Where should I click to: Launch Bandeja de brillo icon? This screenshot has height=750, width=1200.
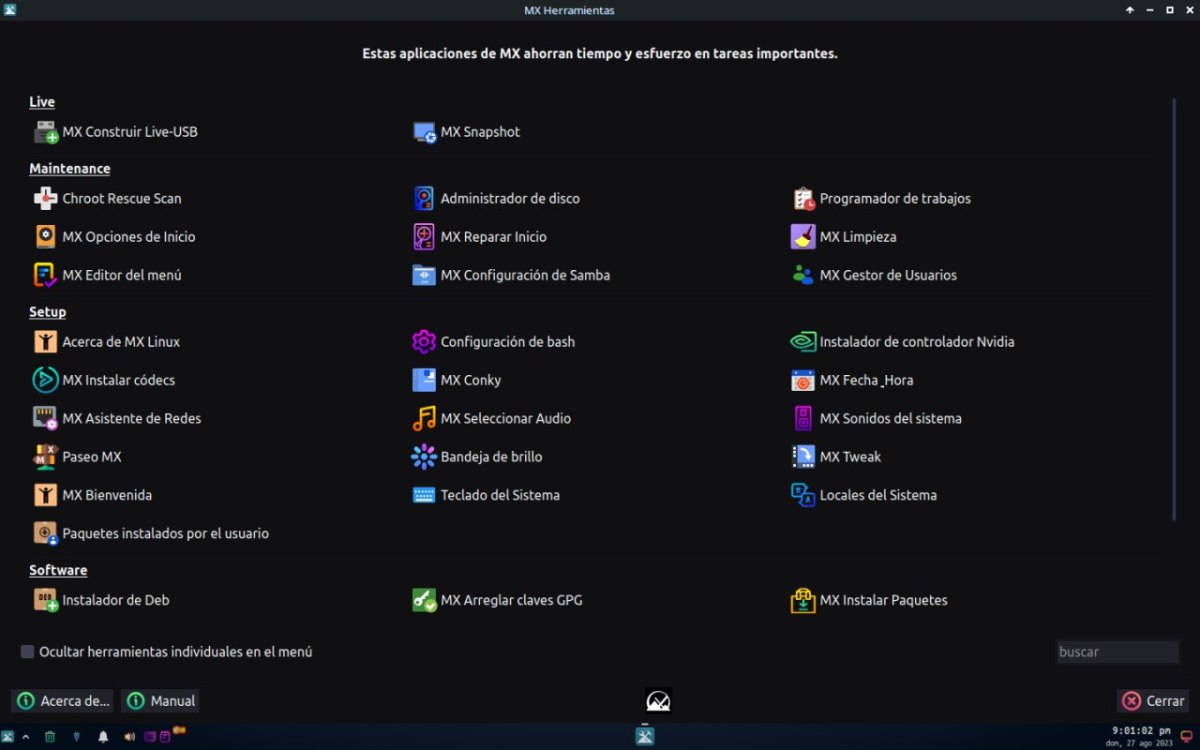click(x=424, y=457)
